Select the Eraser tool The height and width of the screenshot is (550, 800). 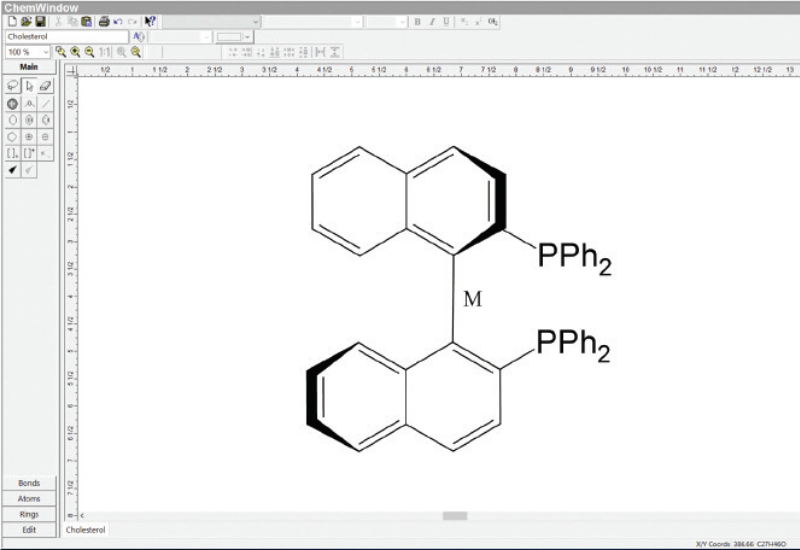click(x=45, y=86)
